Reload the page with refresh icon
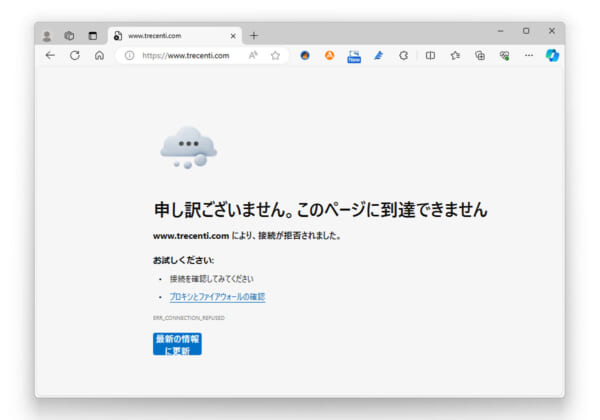Screen dimensions: 600x420 point(75,56)
